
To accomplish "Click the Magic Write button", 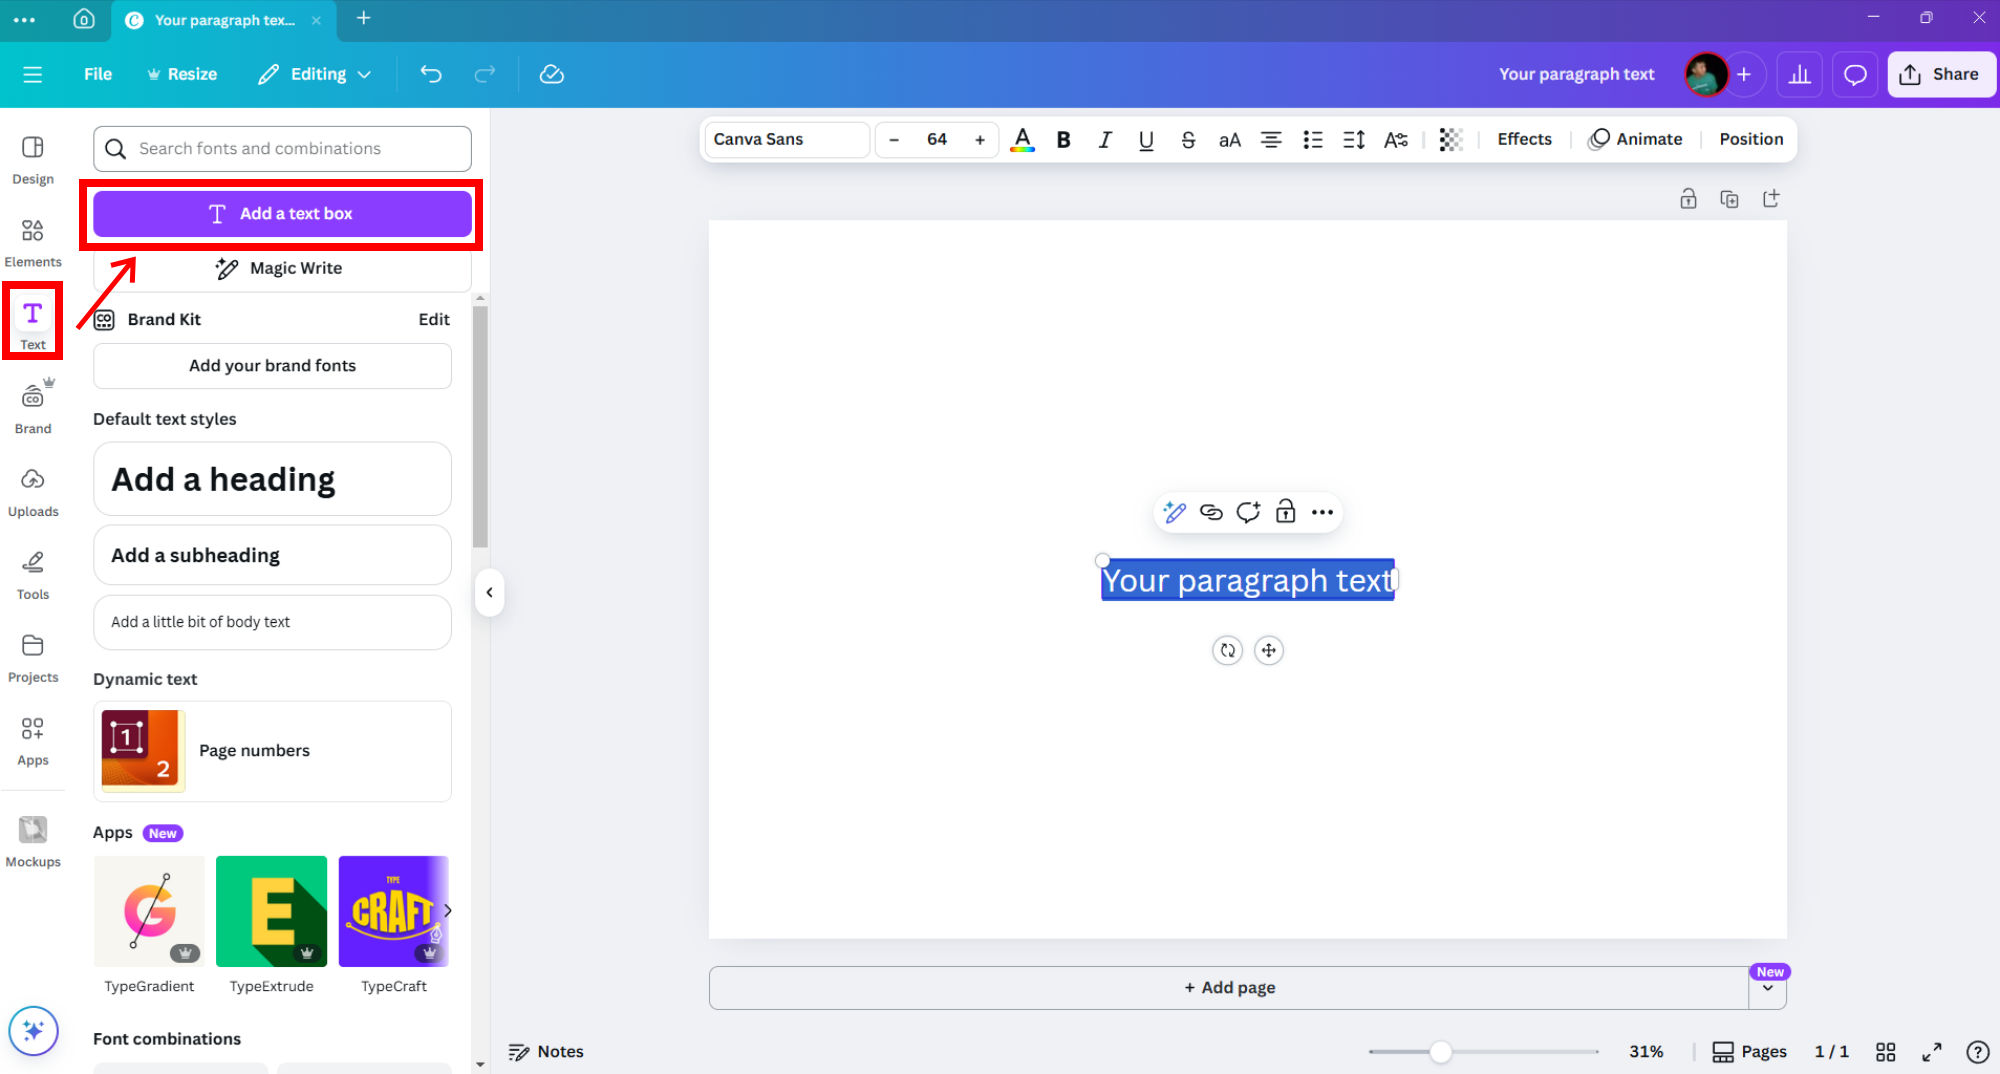I will pyautogui.click(x=282, y=268).
